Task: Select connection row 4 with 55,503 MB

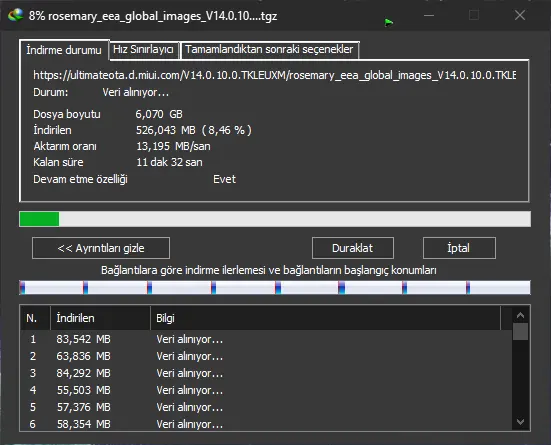Action: point(266,390)
